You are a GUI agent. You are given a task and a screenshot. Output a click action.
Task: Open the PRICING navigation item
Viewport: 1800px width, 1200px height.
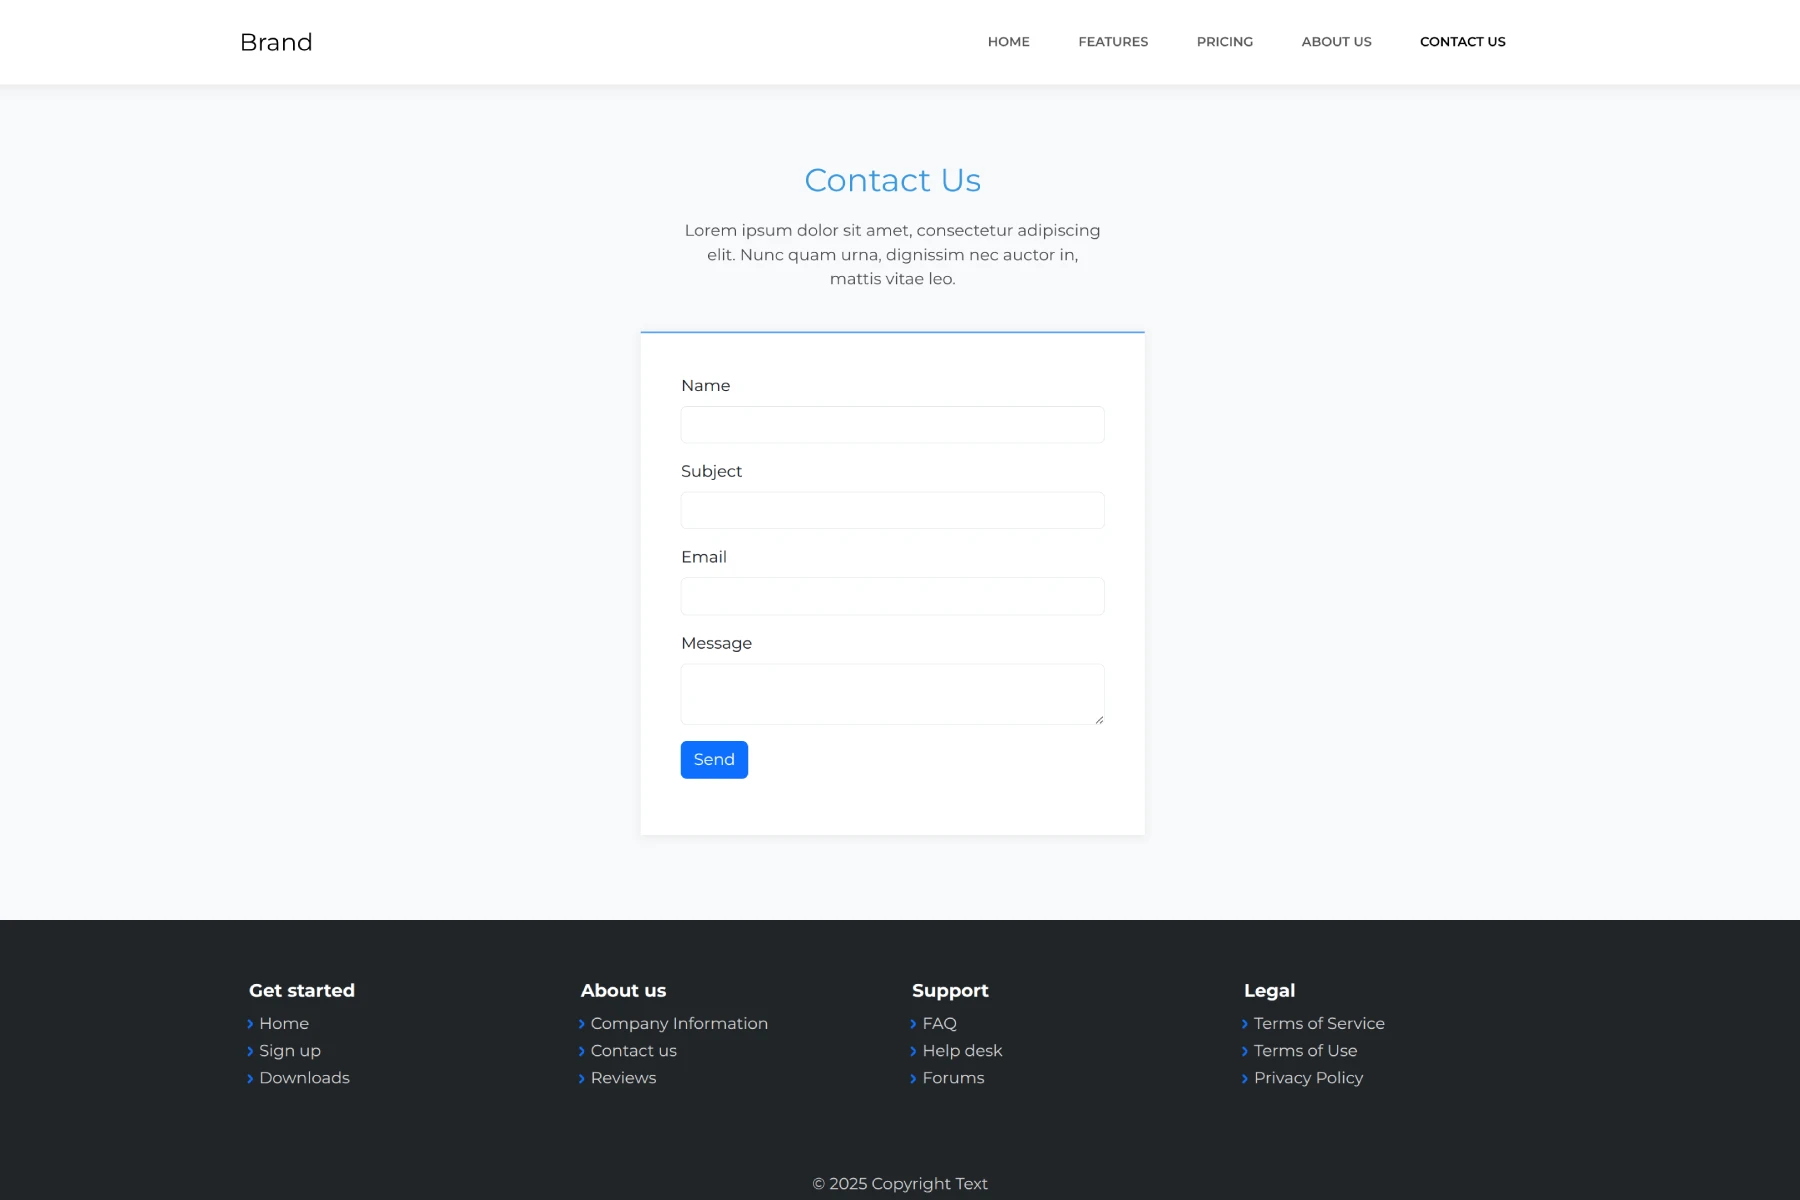(1224, 42)
